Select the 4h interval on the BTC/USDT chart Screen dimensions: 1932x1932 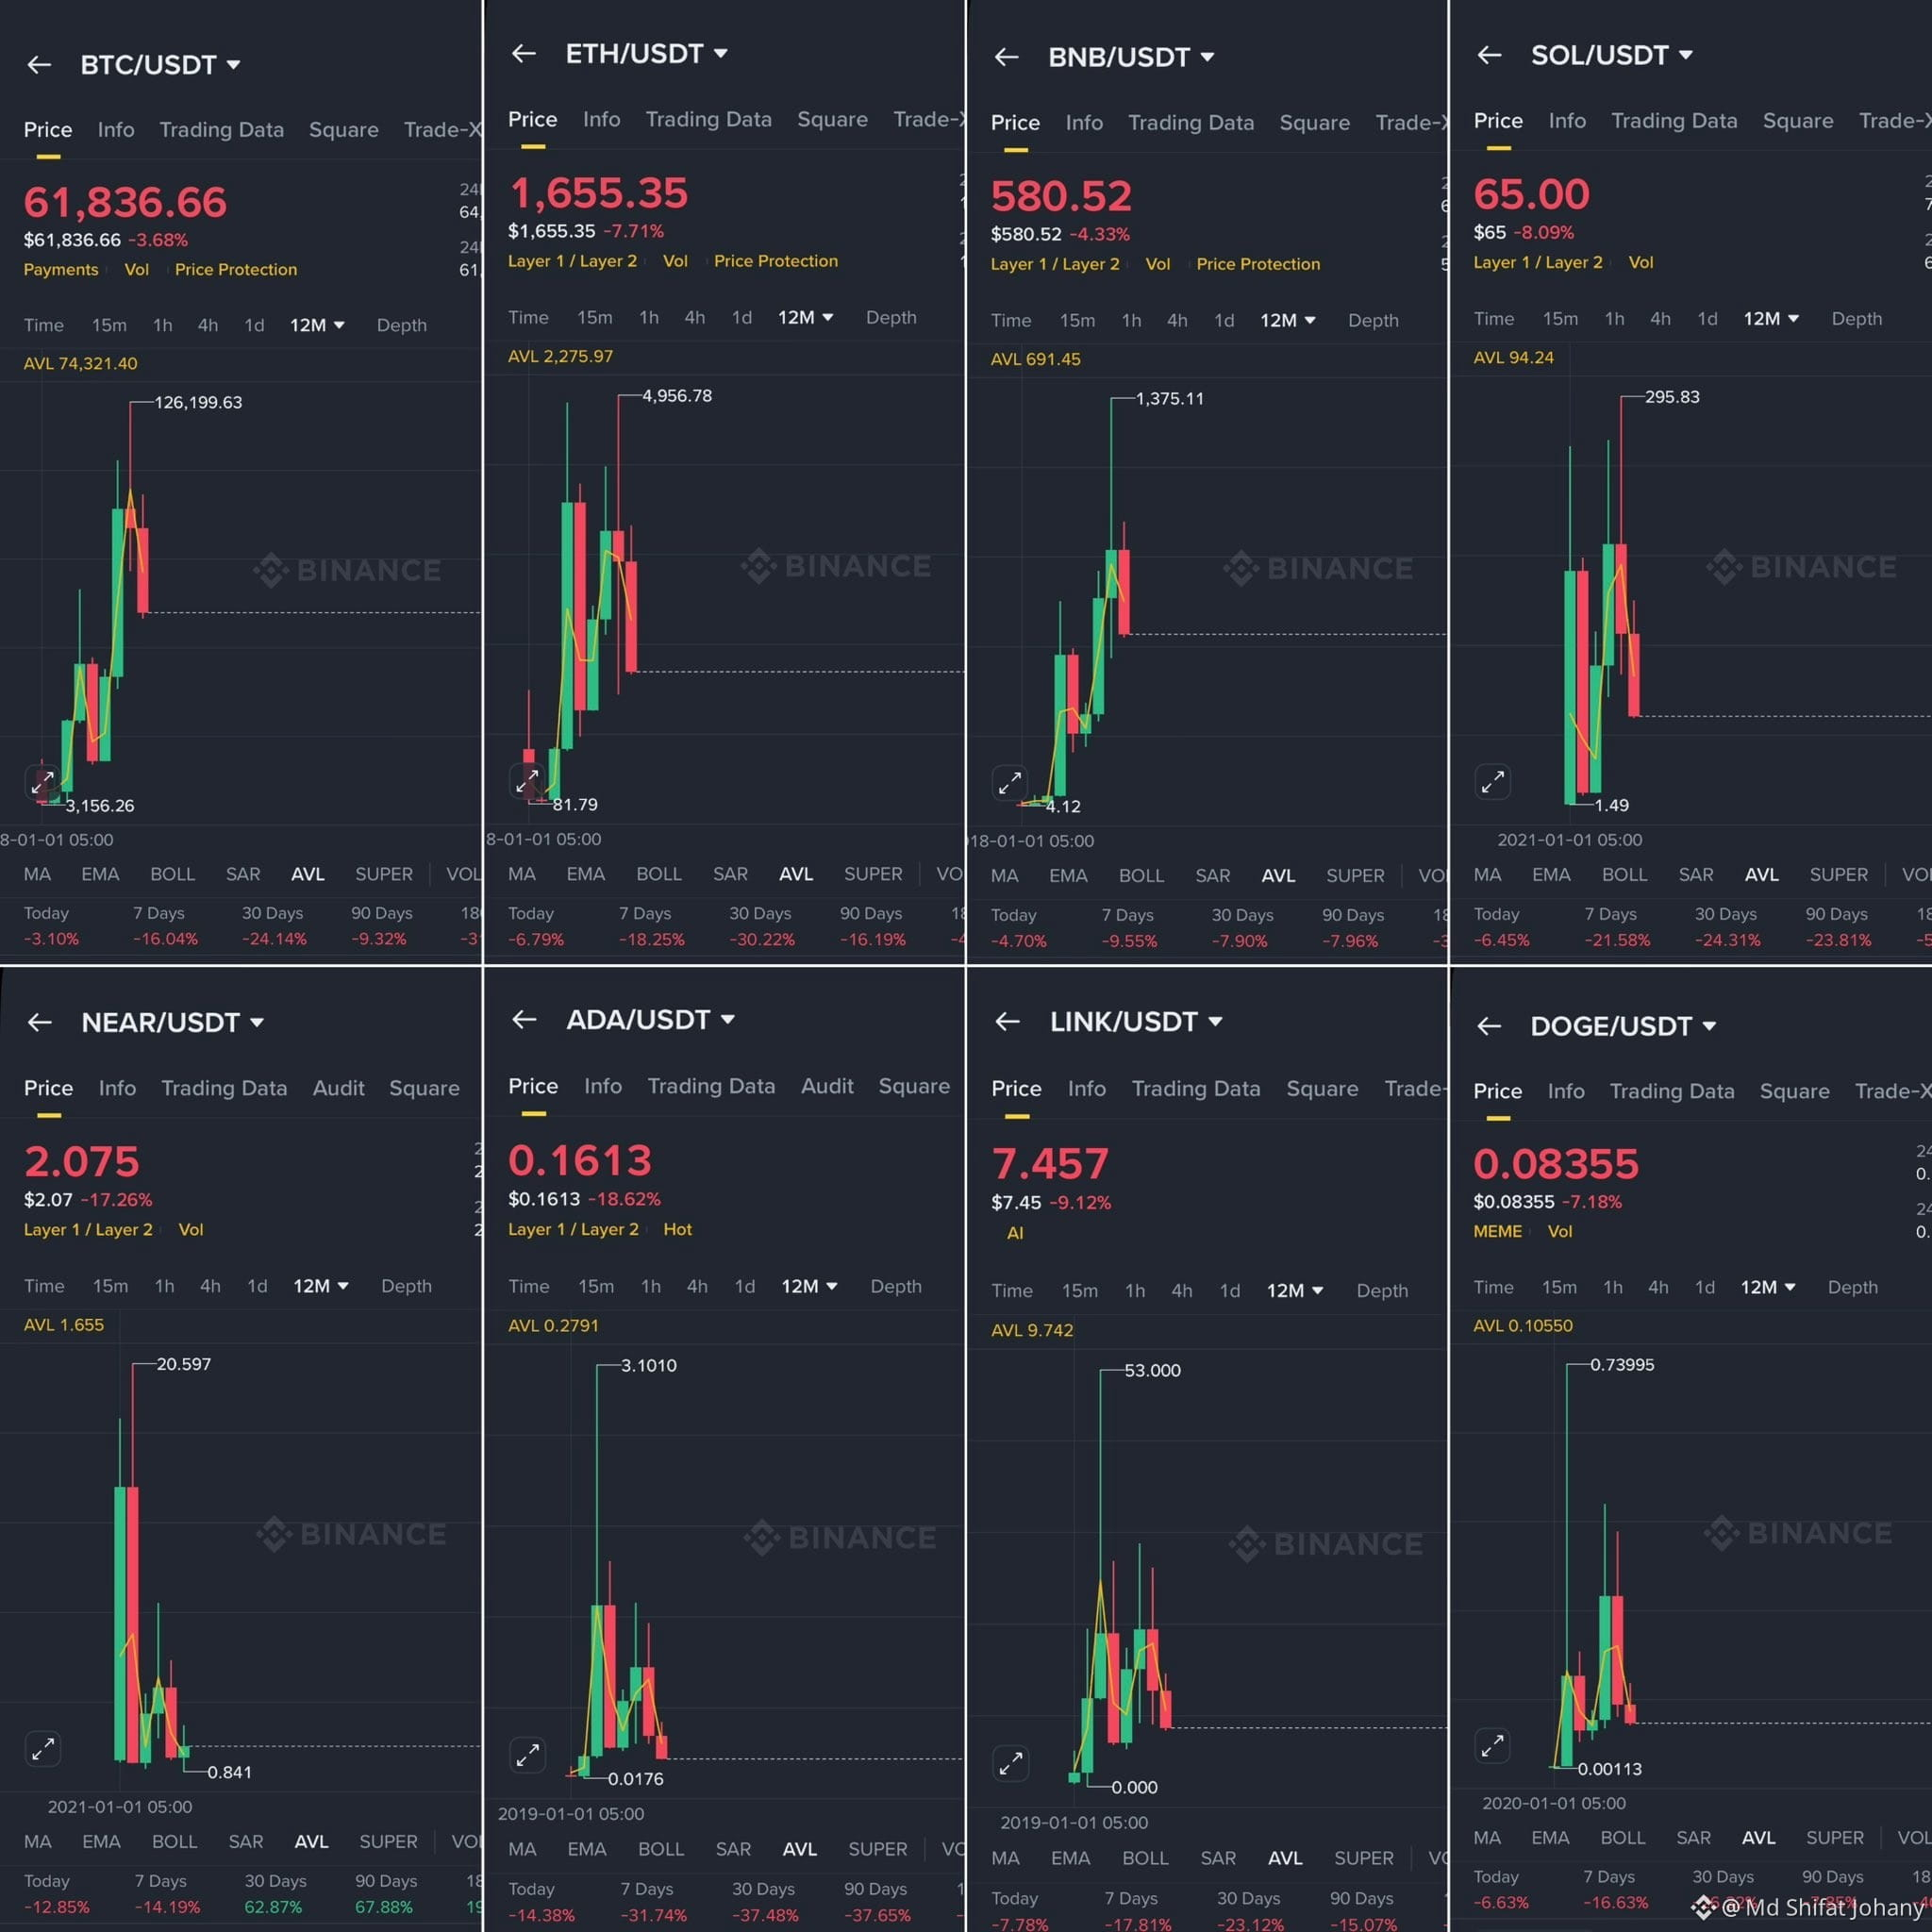208,325
